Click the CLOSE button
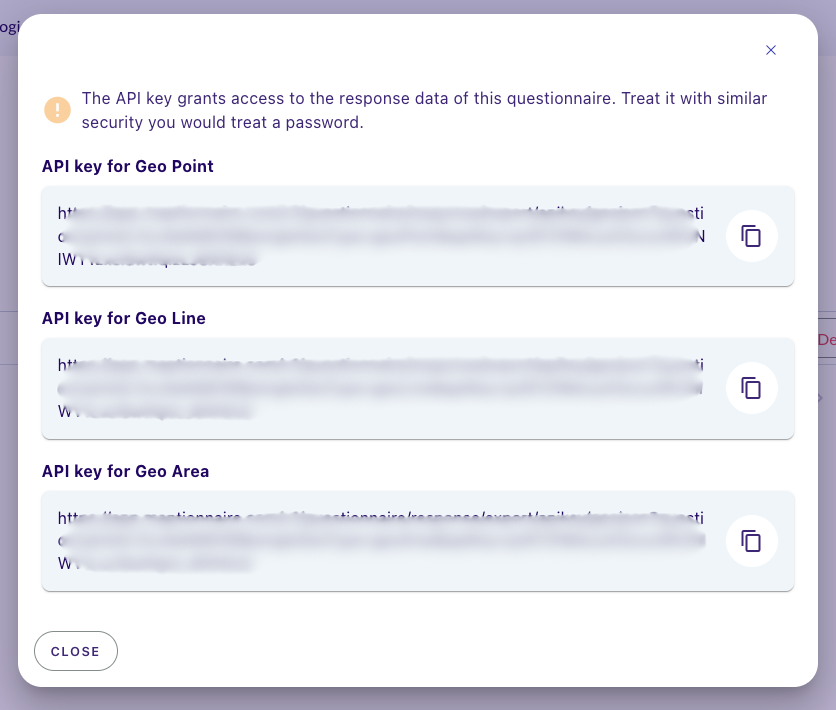 [76, 651]
